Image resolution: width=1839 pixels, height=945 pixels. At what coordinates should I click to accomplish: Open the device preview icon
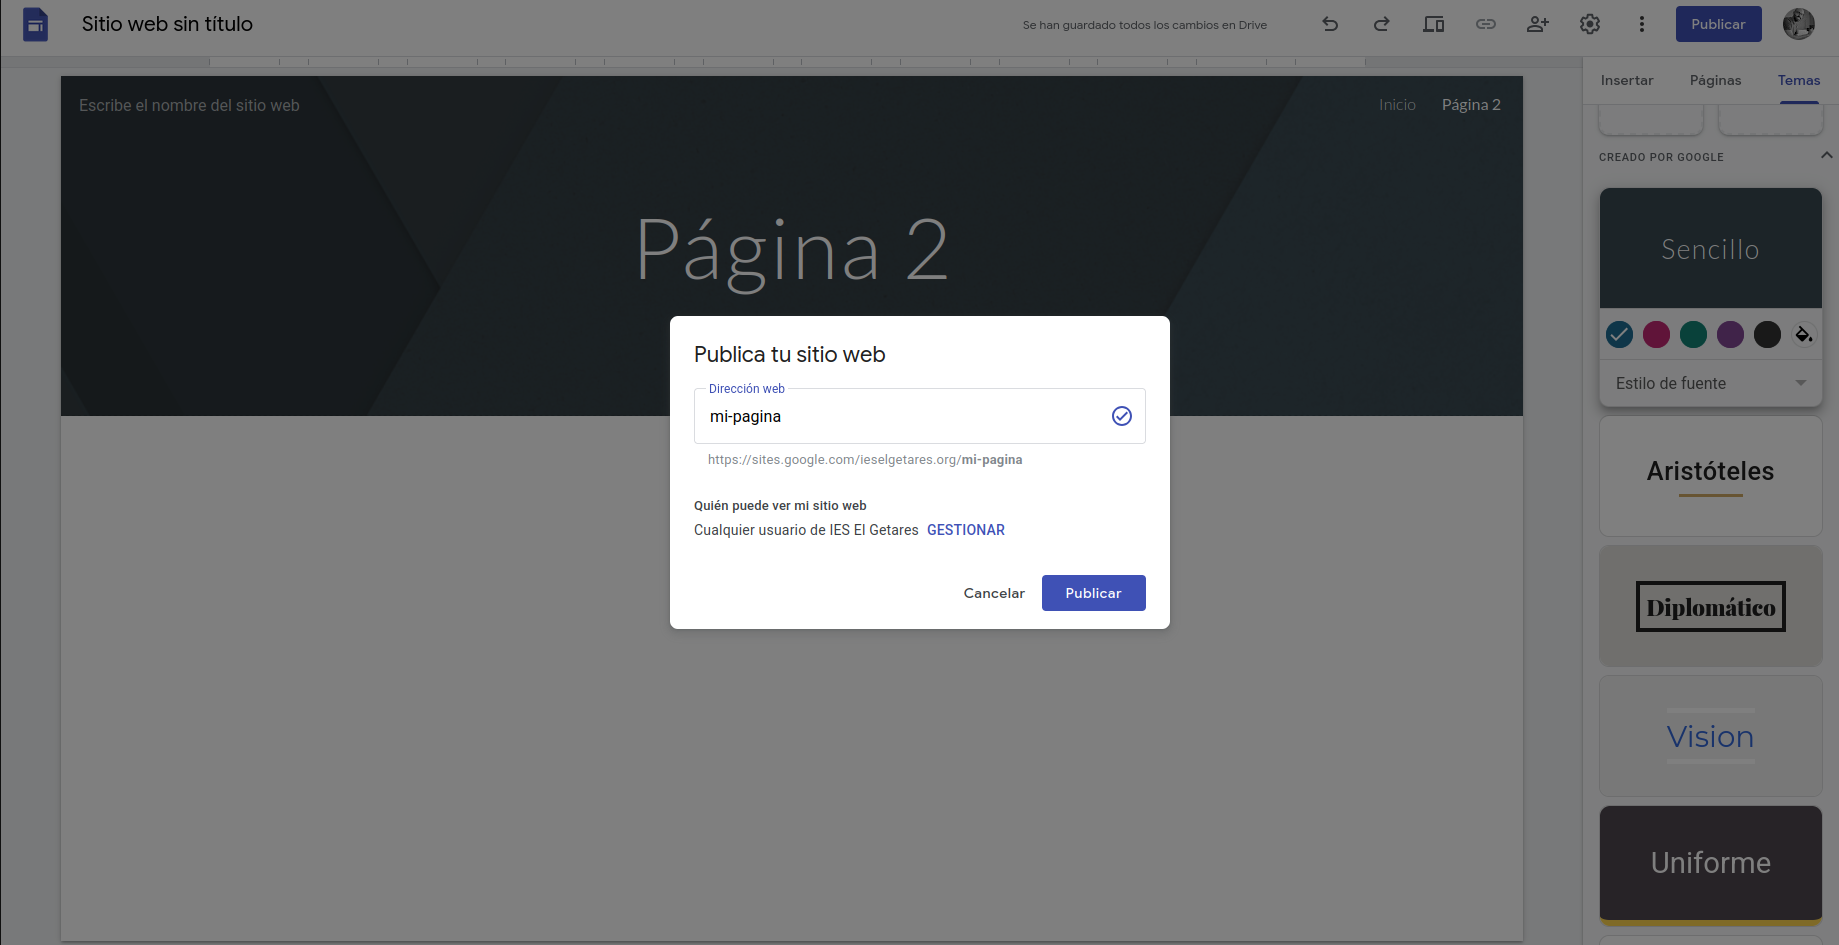(x=1433, y=24)
